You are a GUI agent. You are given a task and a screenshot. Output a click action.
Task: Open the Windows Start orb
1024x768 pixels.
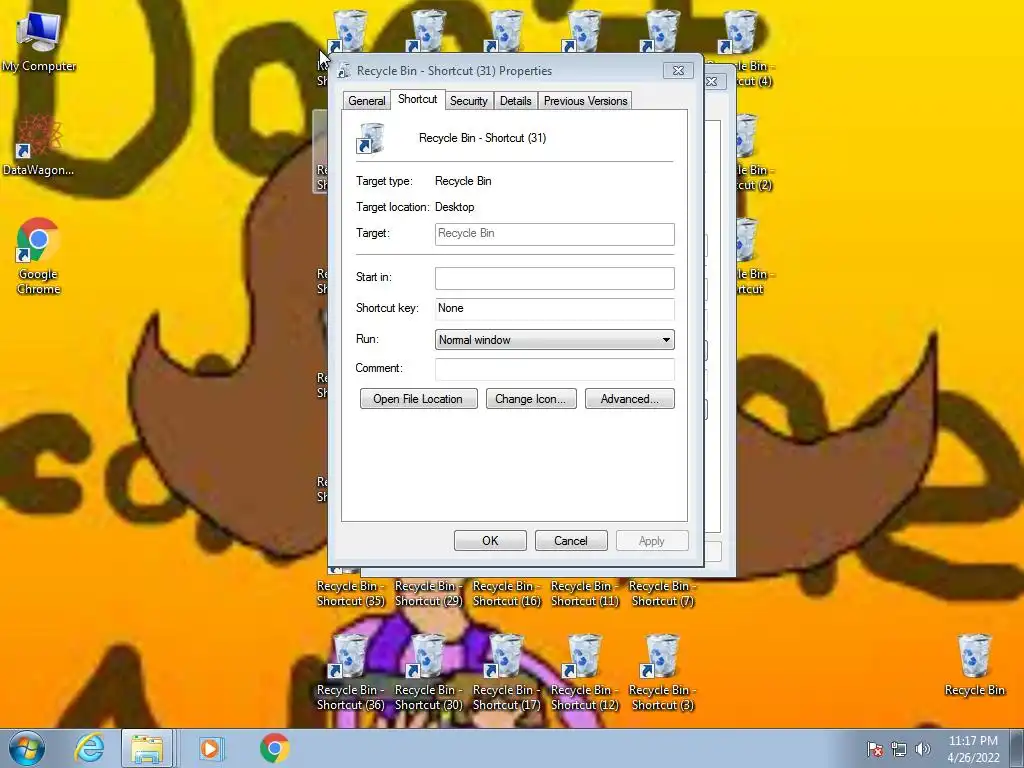(x=27, y=748)
